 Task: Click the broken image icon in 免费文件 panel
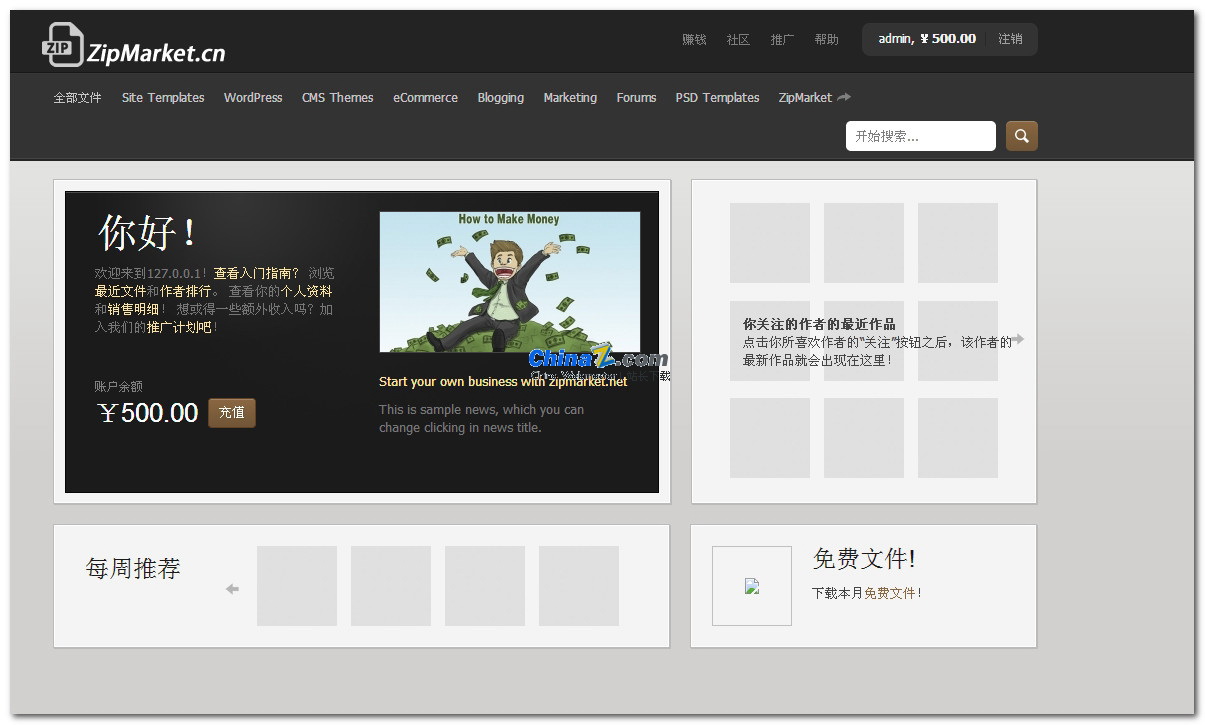tap(751, 586)
